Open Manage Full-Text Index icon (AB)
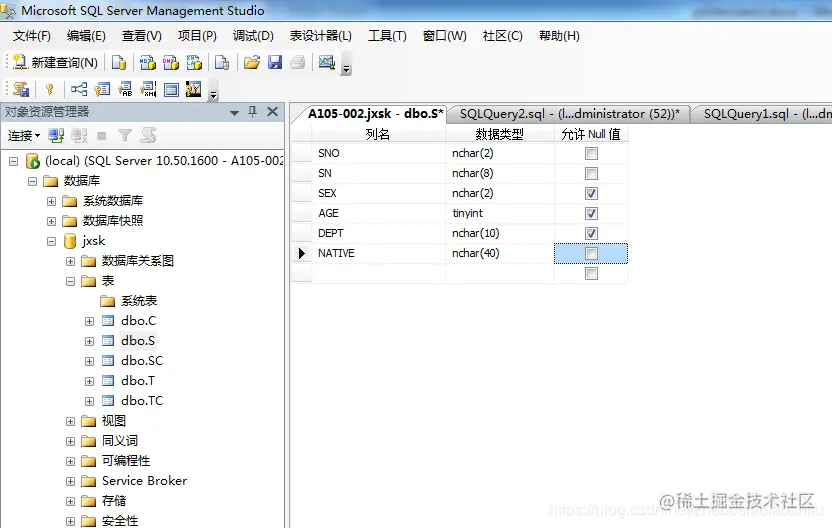 click(x=125, y=89)
